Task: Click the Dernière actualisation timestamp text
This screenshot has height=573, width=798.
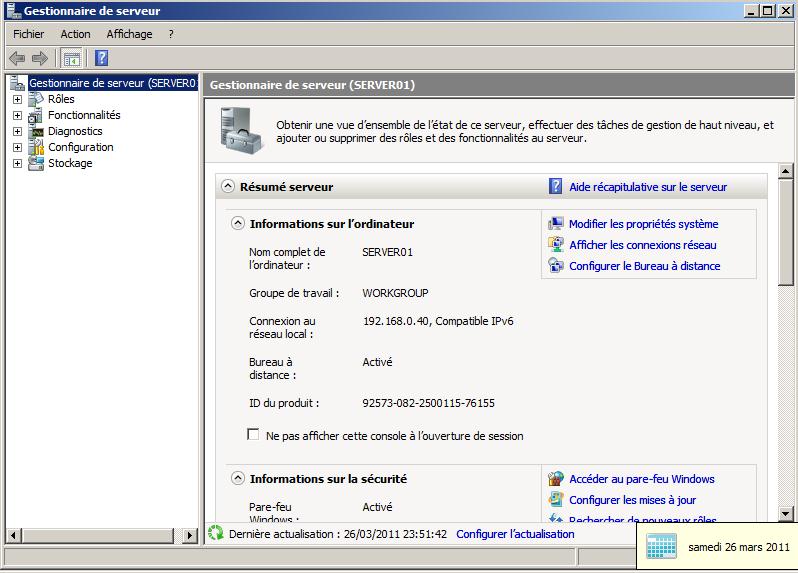Action: point(338,534)
